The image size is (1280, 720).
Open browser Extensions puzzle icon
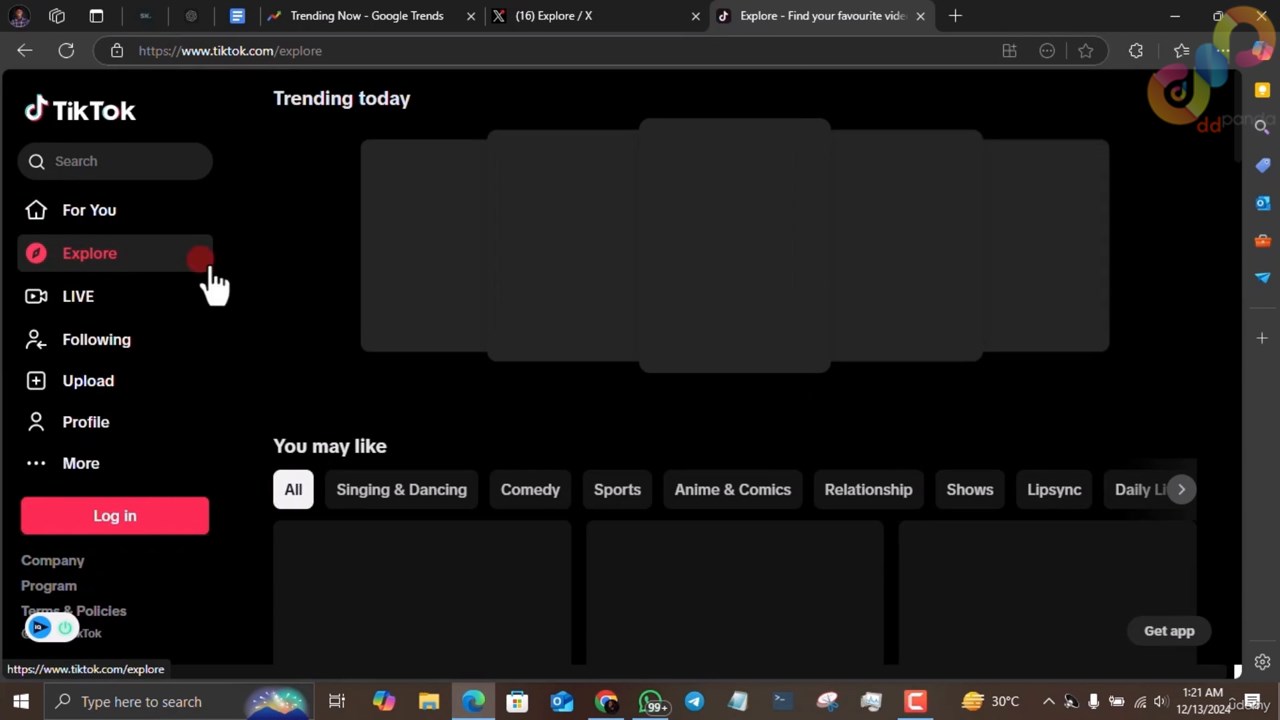click(x=1136, y=51)
